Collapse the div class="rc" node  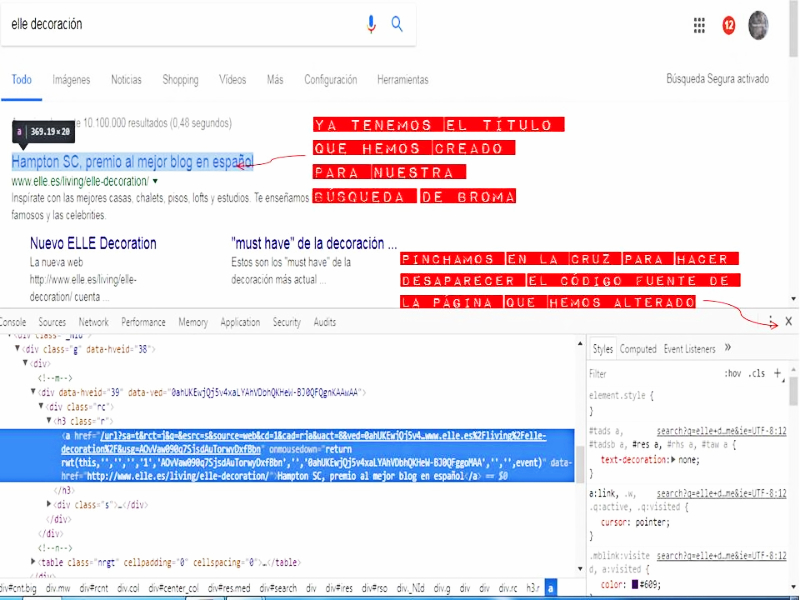(41, 406)
